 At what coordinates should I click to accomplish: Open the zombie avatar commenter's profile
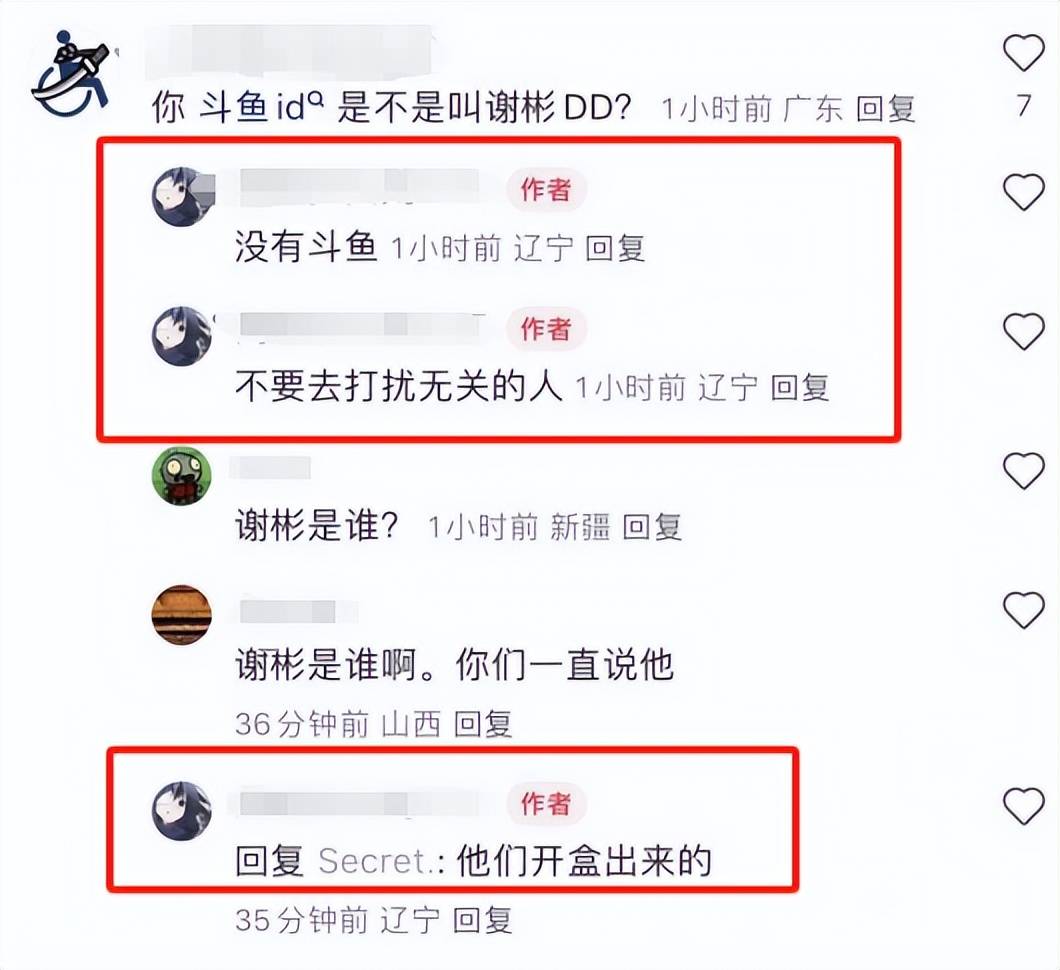click(x=181, y=475)
